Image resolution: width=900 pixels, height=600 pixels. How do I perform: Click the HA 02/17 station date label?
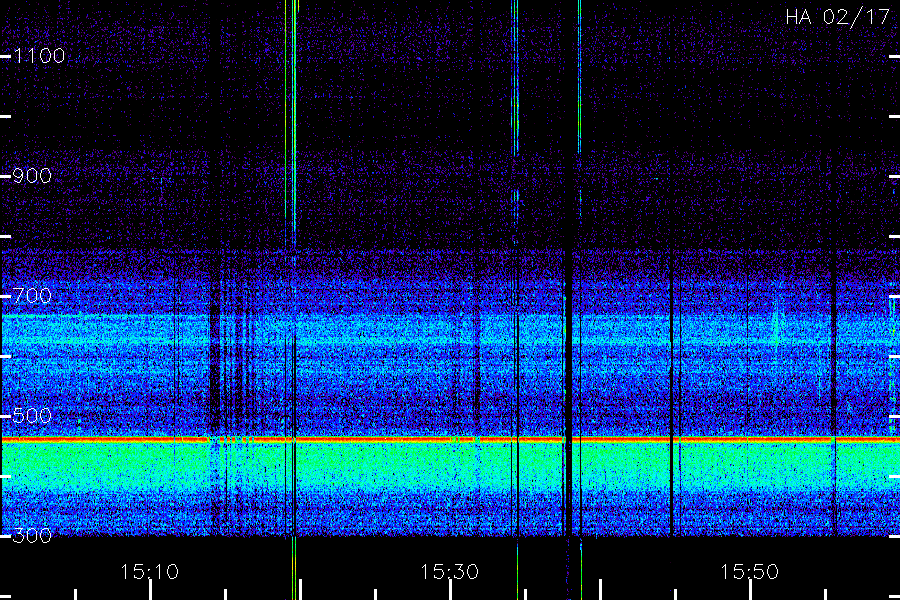[837, 17]
